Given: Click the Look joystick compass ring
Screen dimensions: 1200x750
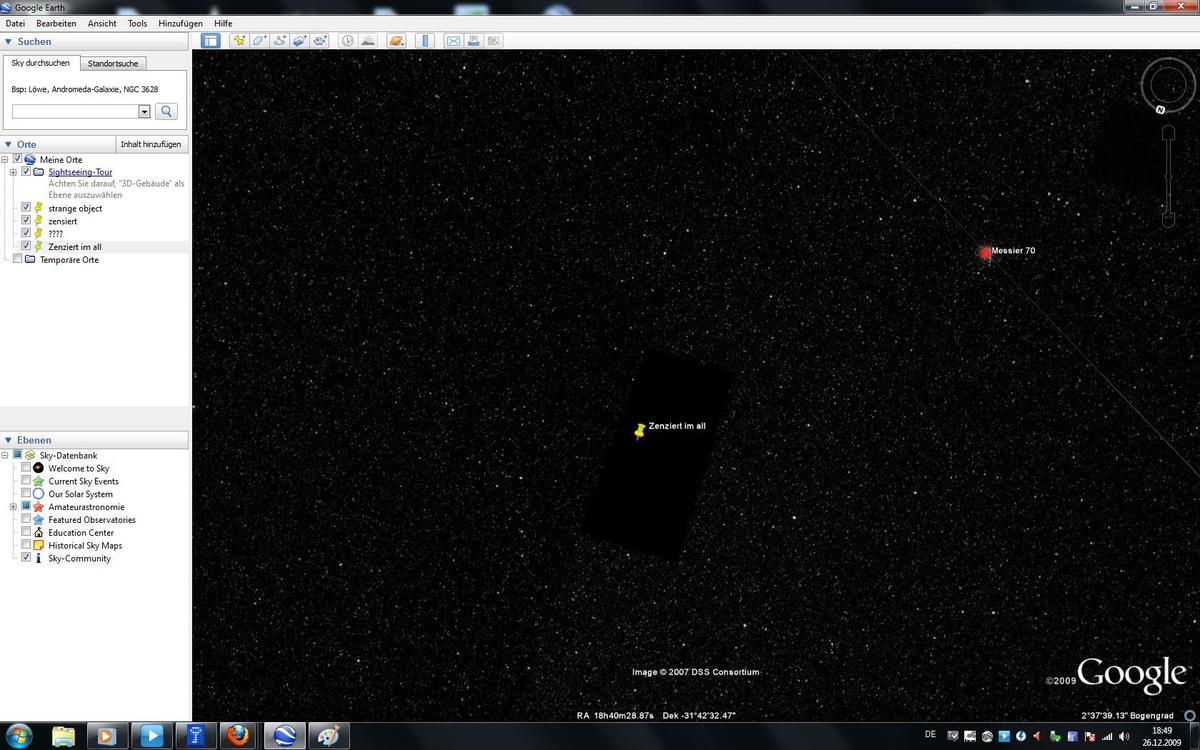Looking at the screenshot, I should click(1168, 85).
